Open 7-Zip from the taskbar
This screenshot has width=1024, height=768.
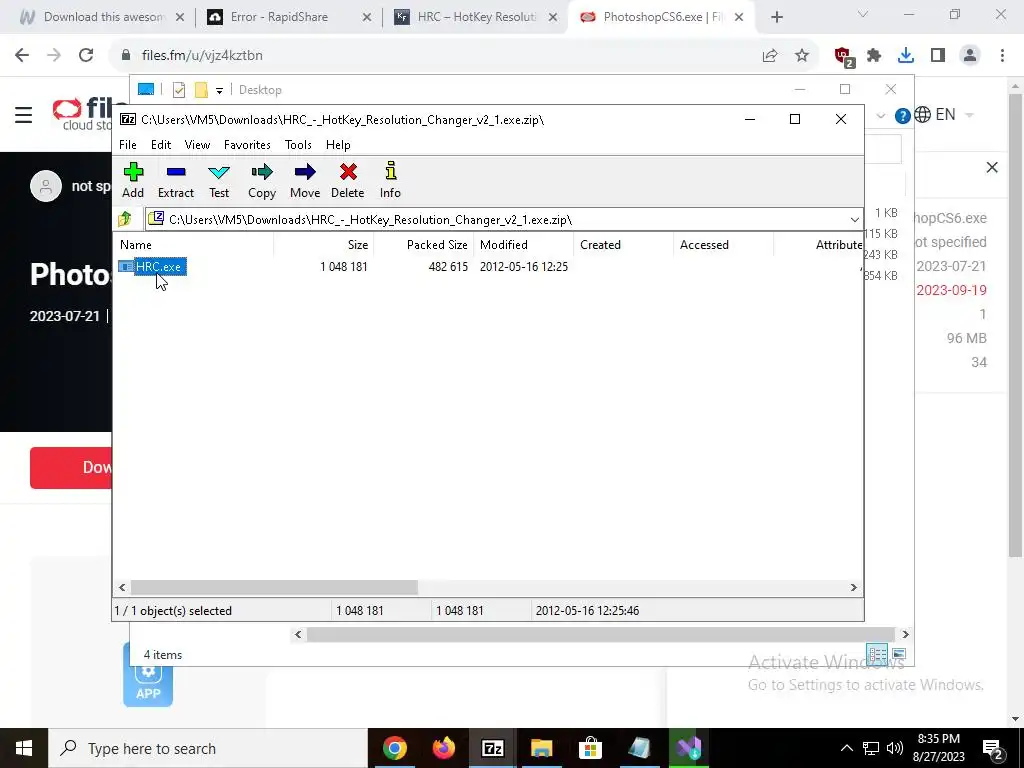click(x=493, y=748)
